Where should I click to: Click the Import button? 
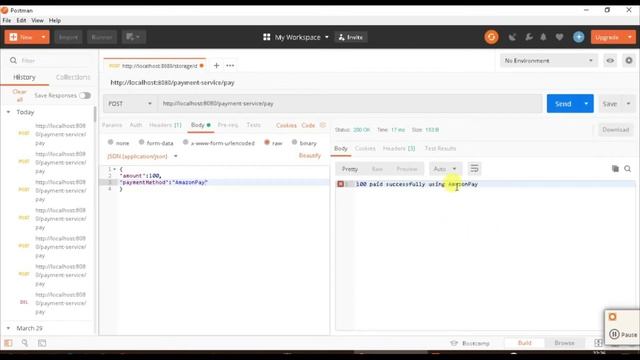pos(68,37)
